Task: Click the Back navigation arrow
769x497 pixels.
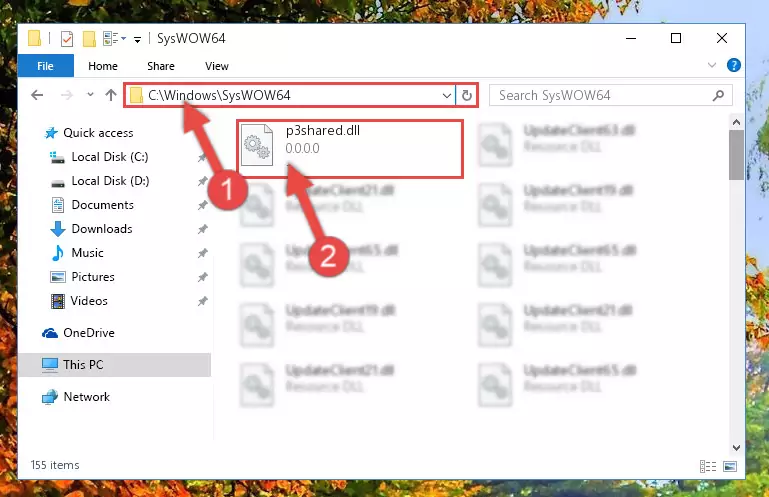Action: (x=37, y=95)
